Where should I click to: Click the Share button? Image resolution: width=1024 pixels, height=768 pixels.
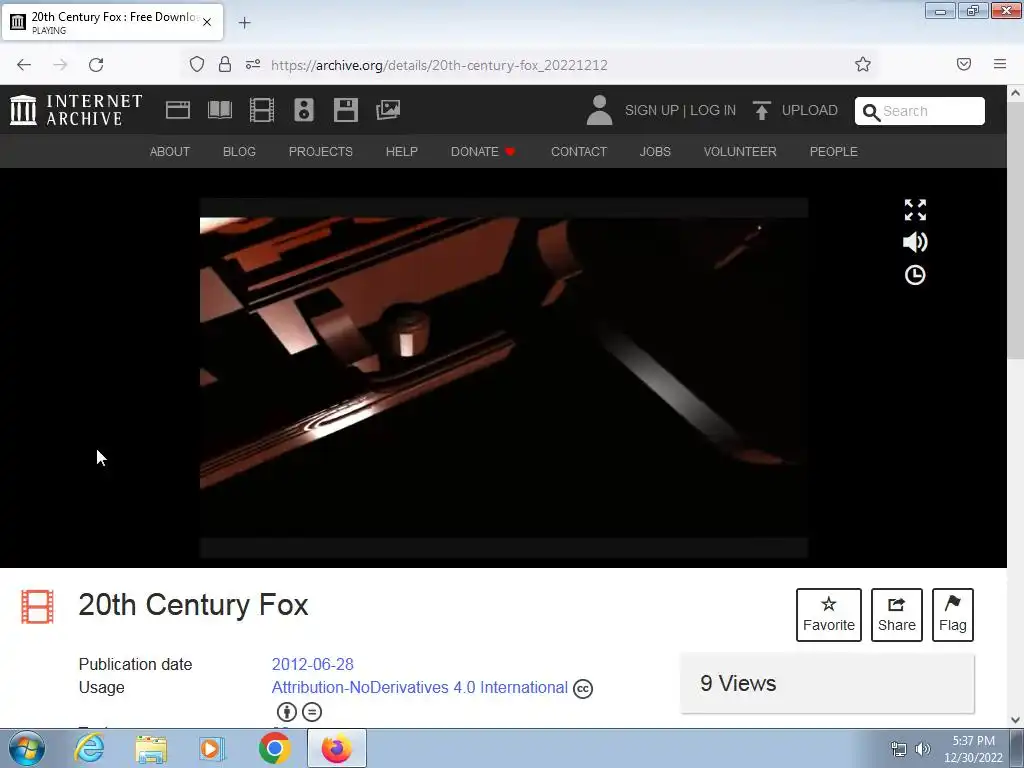point(897,615)
